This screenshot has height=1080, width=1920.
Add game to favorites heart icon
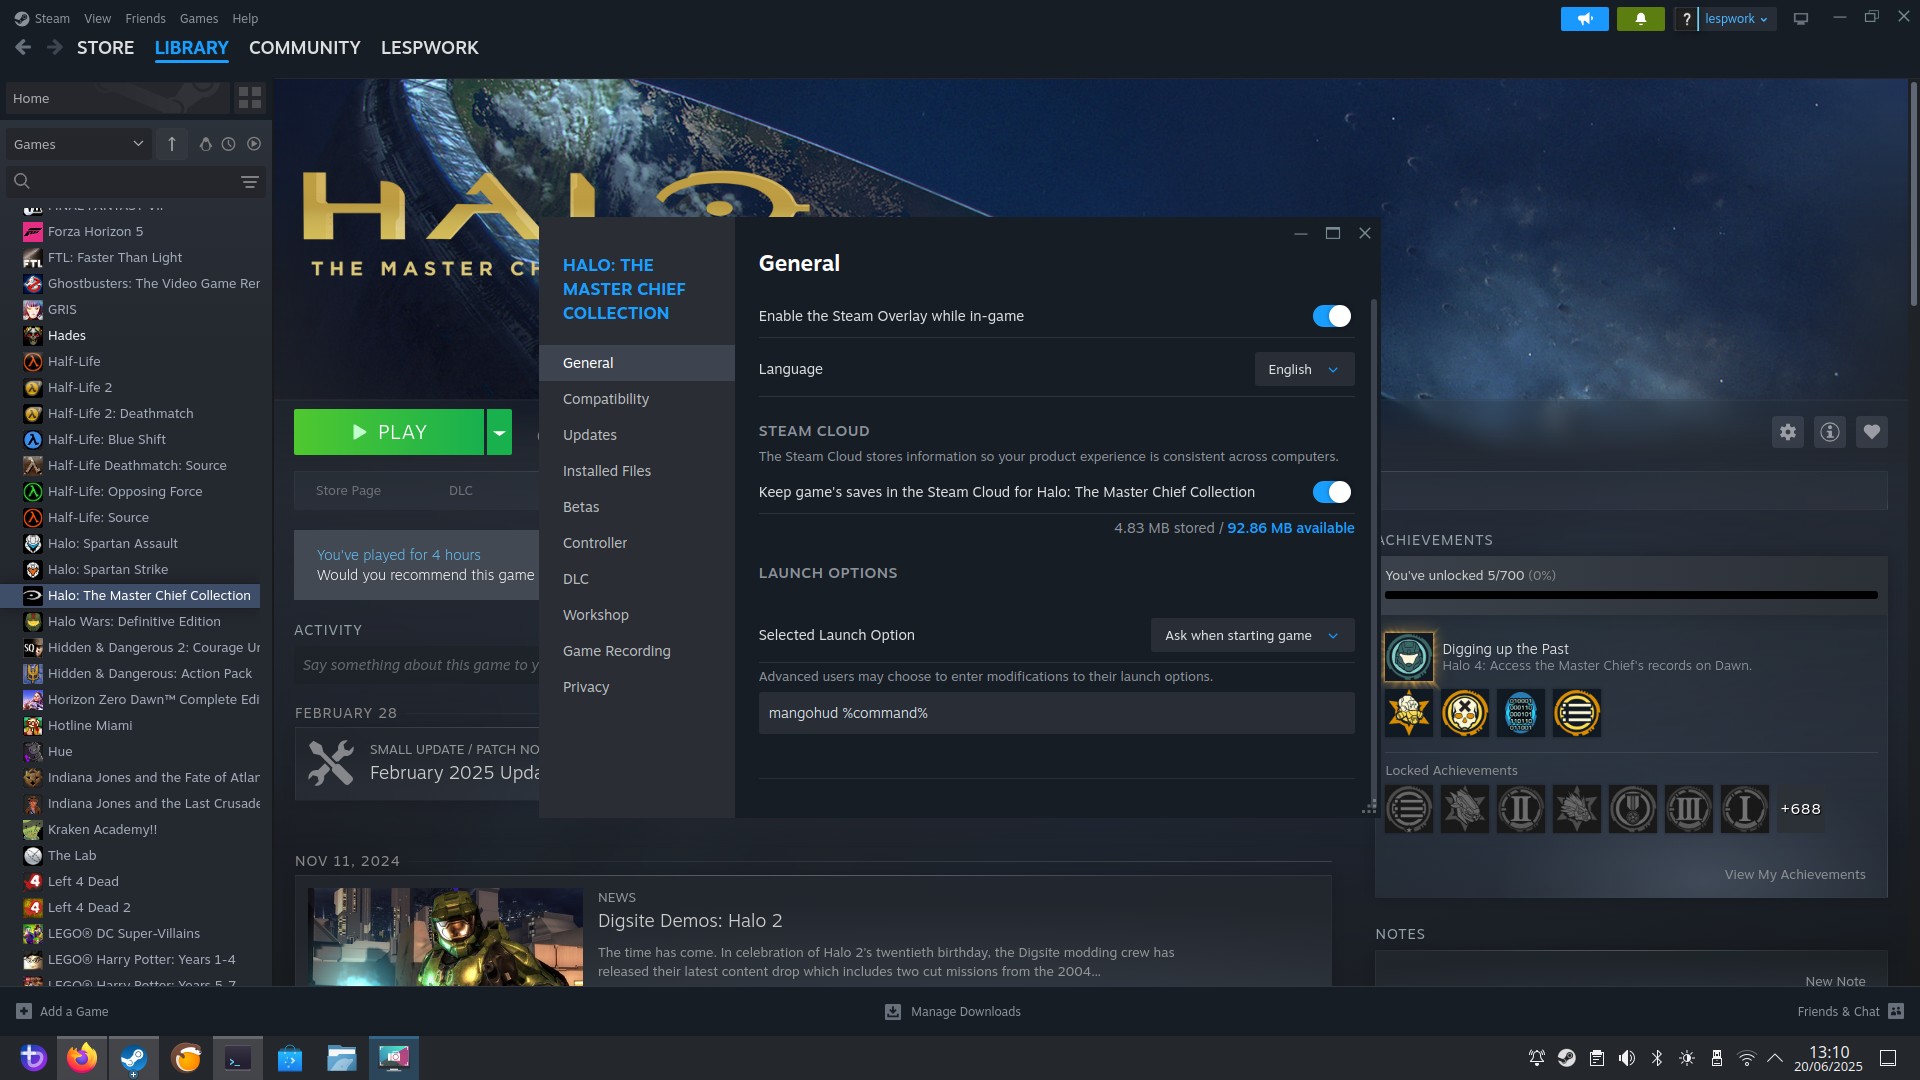pos(1872,432)
